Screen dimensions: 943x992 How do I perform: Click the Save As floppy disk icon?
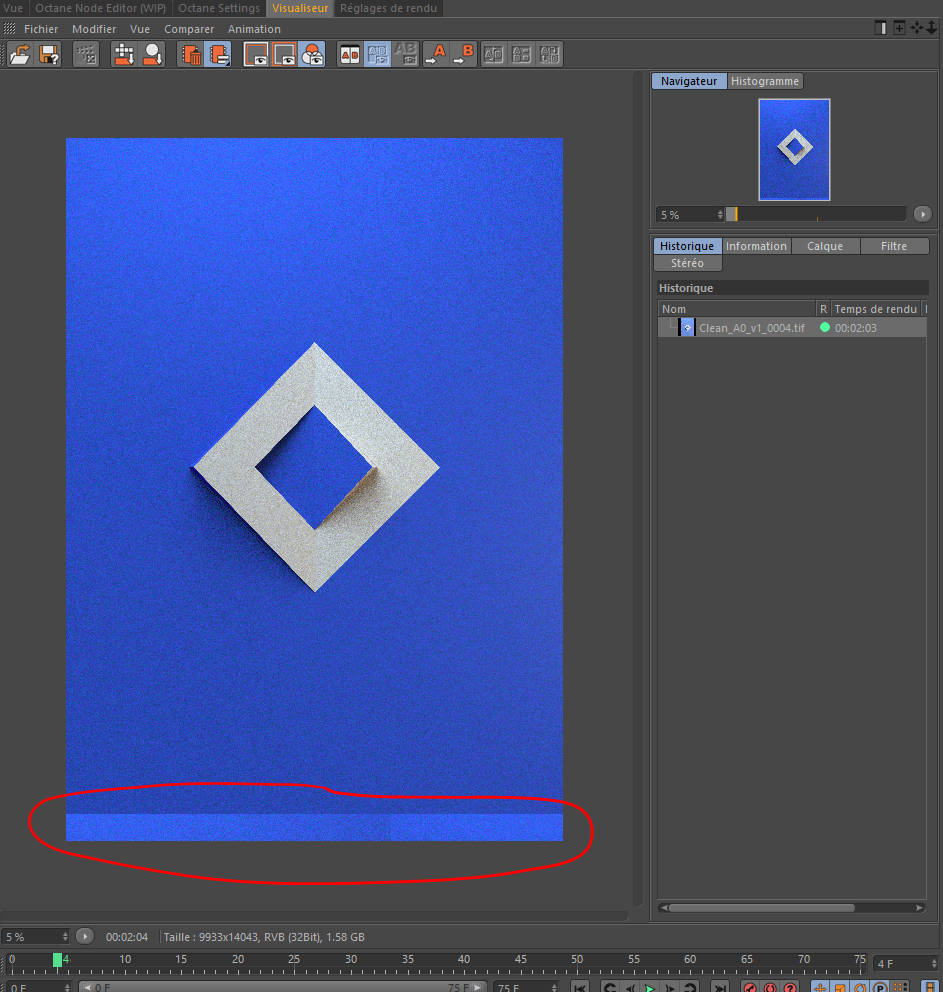point(49,54)
